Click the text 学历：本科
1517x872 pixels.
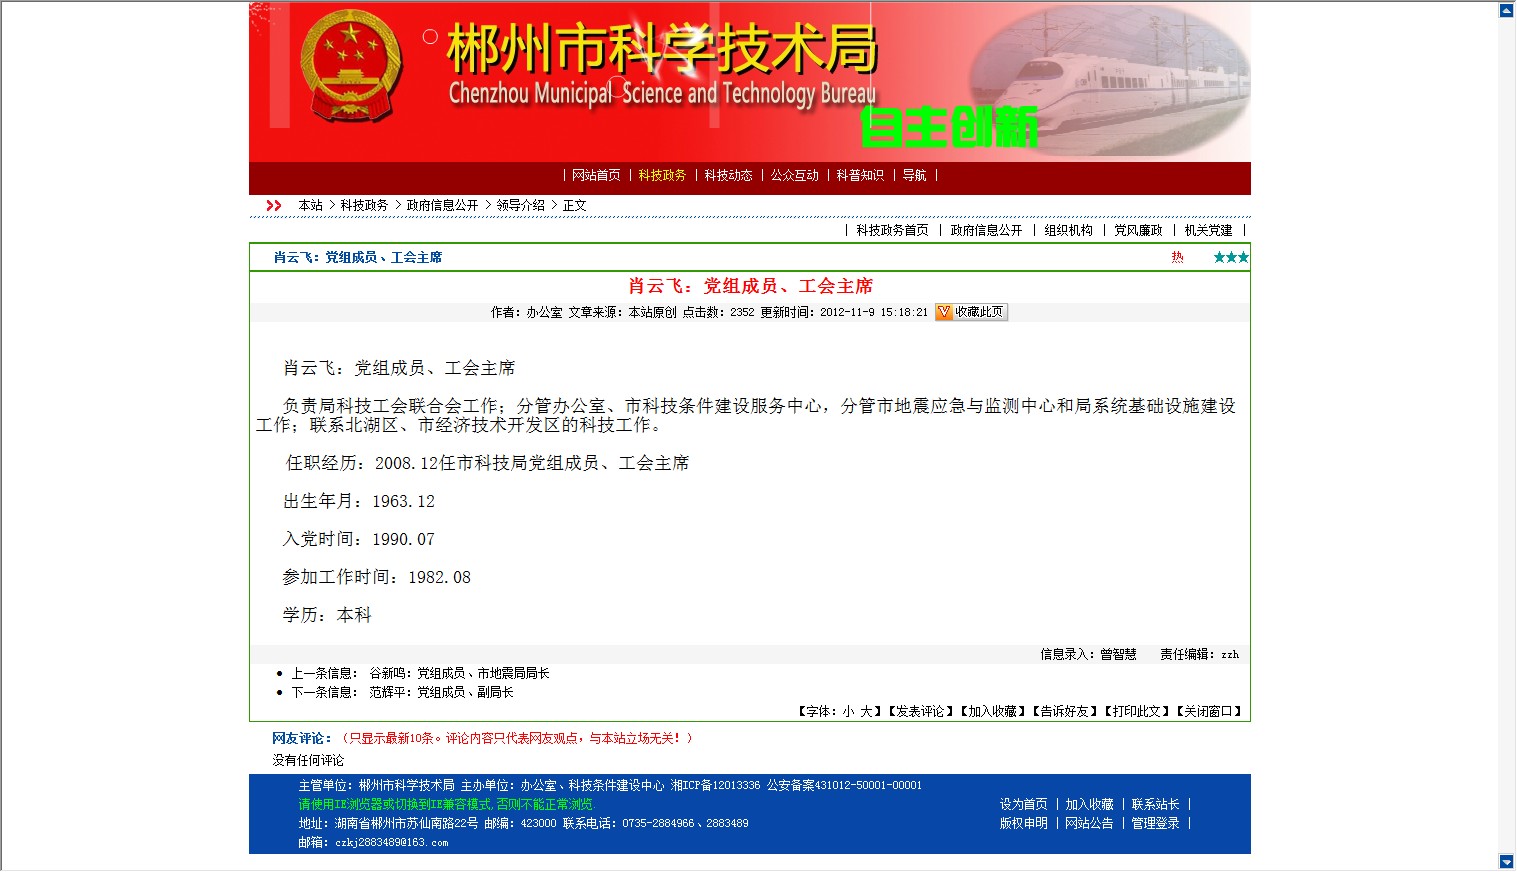coord(327,615)
